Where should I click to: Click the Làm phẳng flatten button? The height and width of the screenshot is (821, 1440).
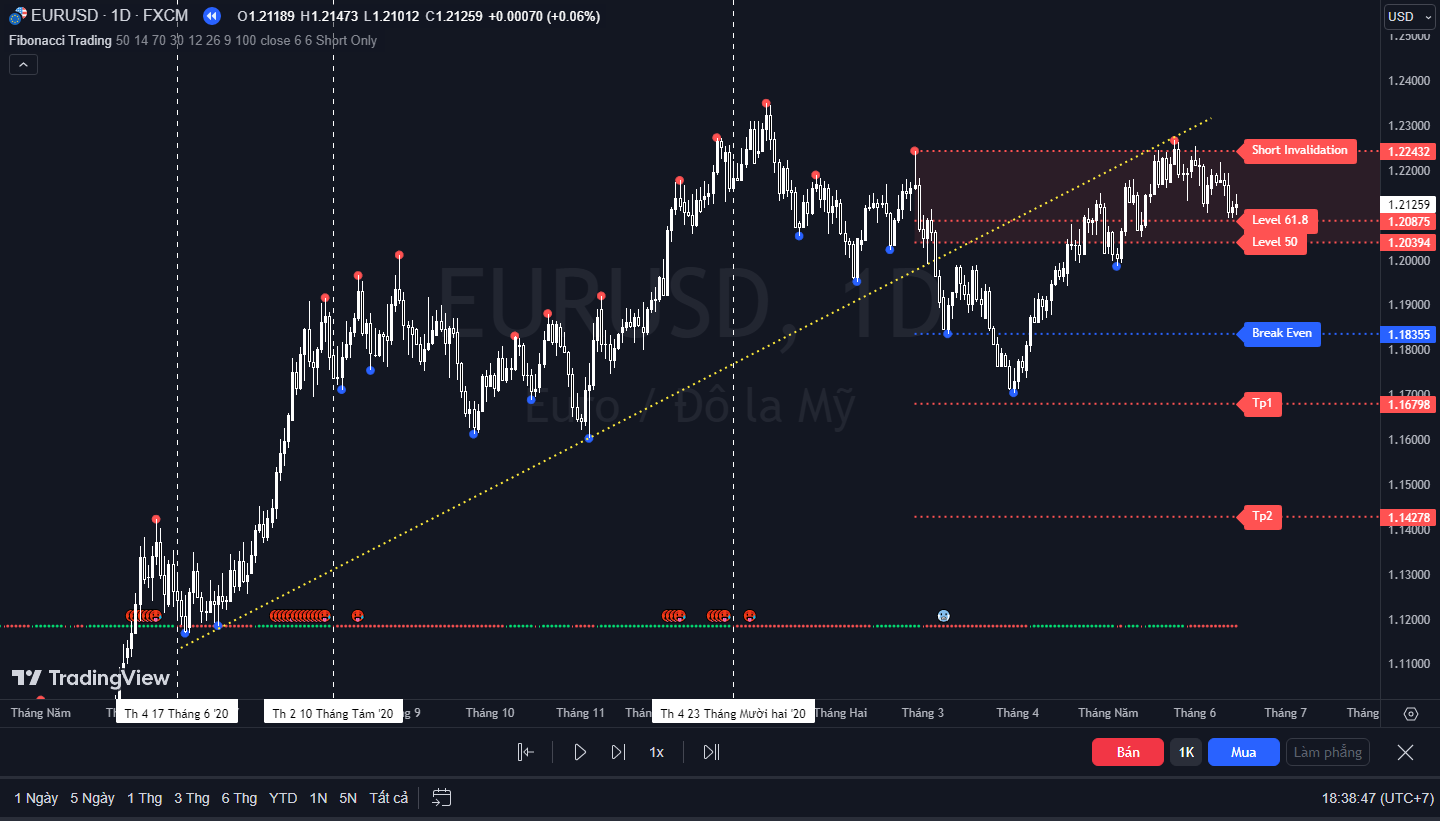coord(1328,752)
